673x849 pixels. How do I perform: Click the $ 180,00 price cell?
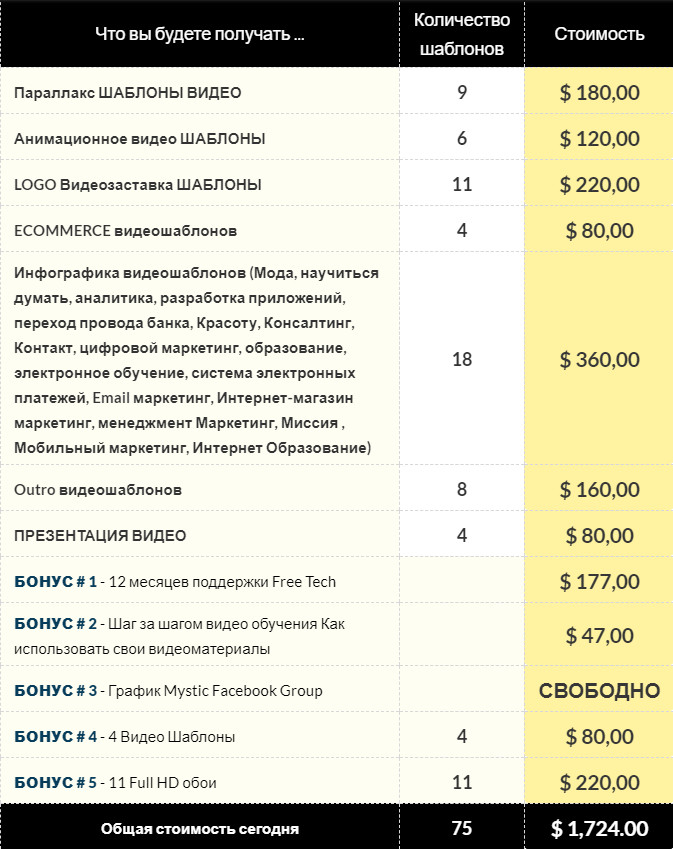click(599, 93)
